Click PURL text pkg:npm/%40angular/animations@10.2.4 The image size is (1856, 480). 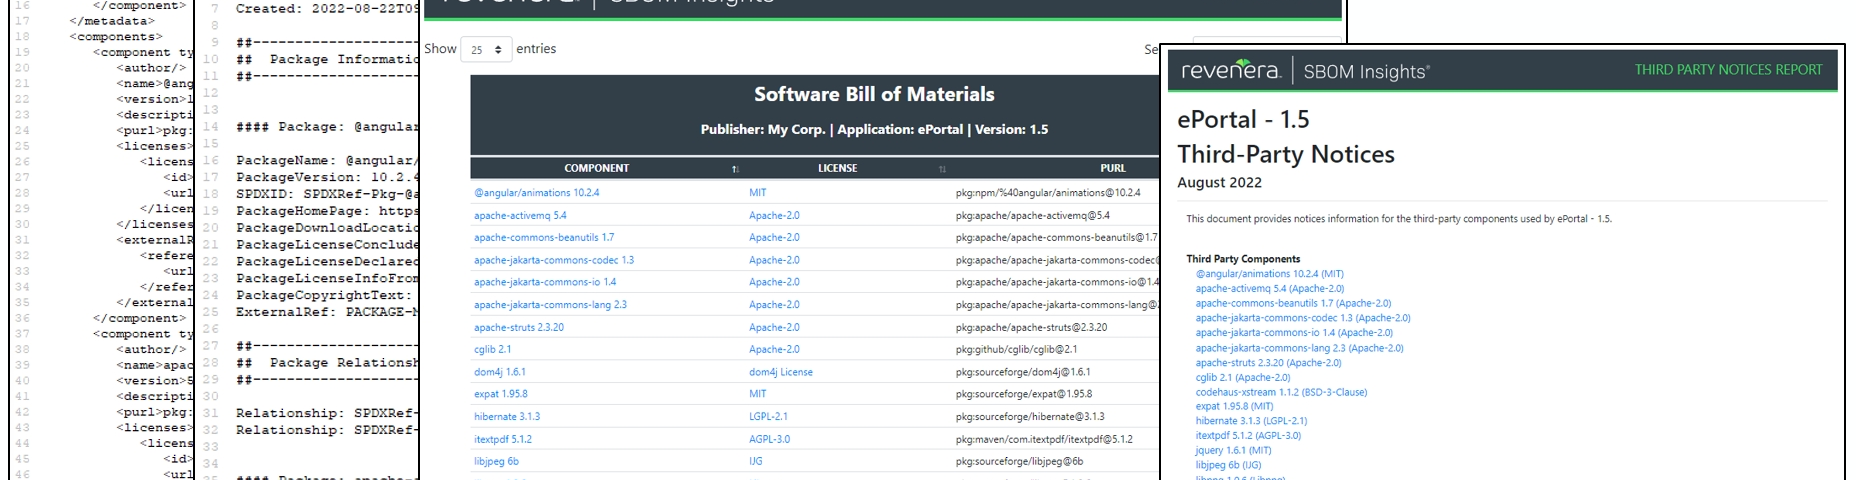coord(1048,193)
